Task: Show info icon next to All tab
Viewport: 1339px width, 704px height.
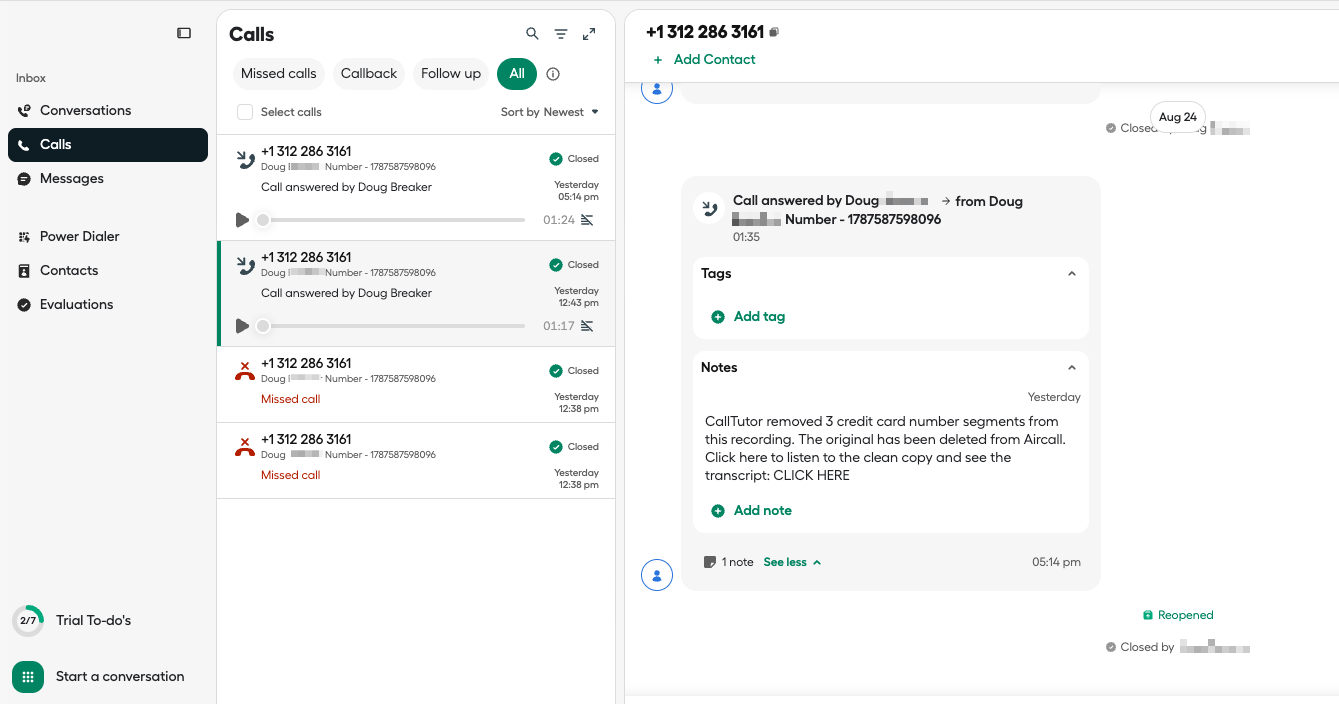Action: (553, 74)
